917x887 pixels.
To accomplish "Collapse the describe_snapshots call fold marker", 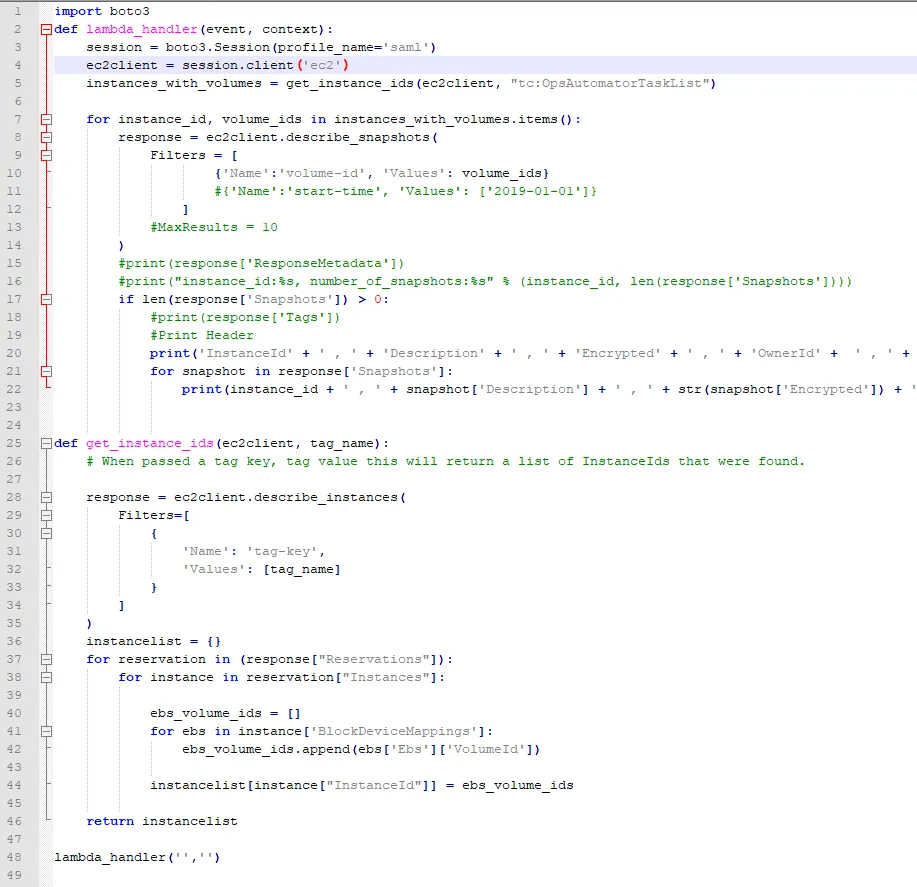I will (x=47, y=137).
